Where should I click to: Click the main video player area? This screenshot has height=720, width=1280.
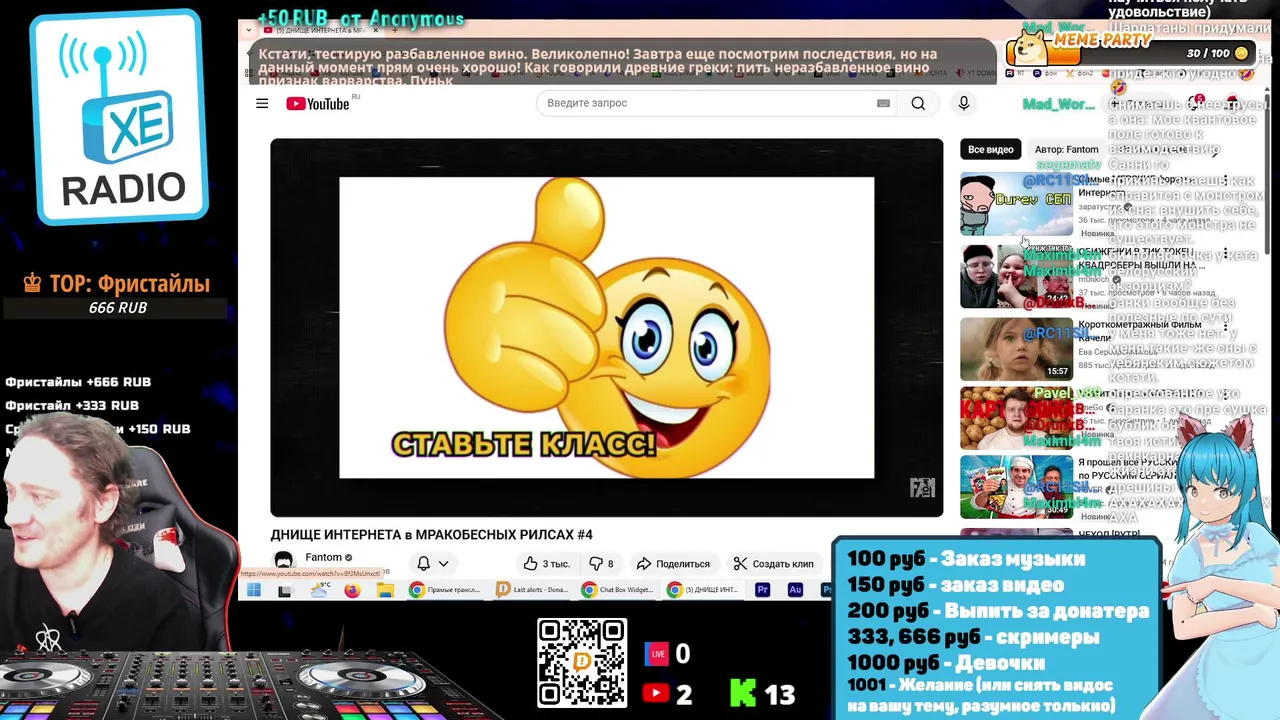click(606, 327)
